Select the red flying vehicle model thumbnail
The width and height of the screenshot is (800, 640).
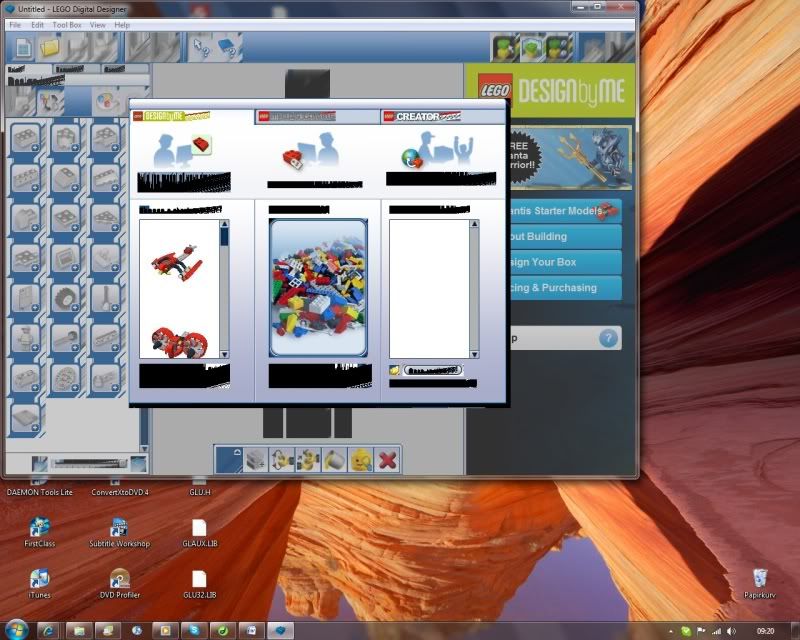pyautogui.click(x=177, y=262)
